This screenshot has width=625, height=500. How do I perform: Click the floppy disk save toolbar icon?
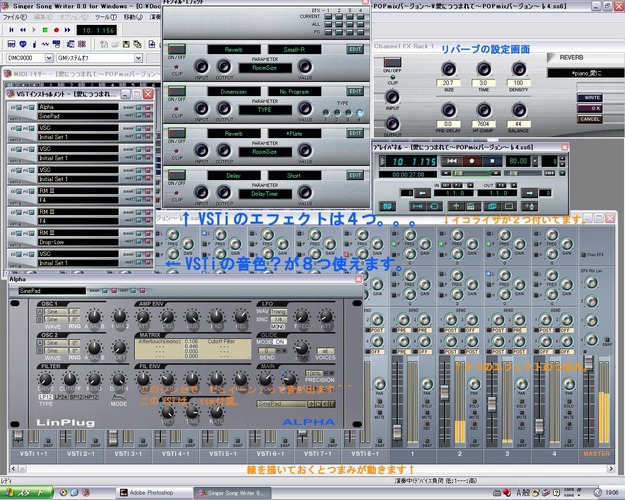click(126, 44)
